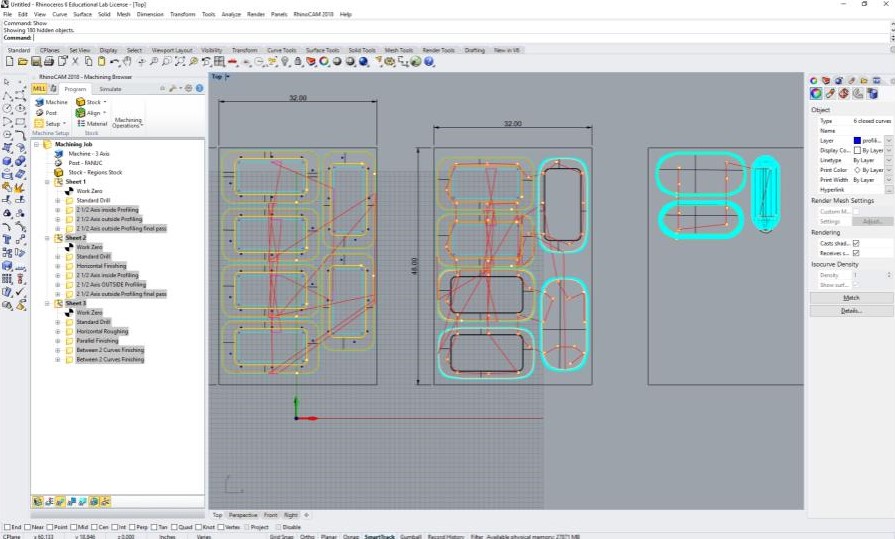Toggle the Receives shadows checkbox
895x539 pixels.
coord(856,253)
